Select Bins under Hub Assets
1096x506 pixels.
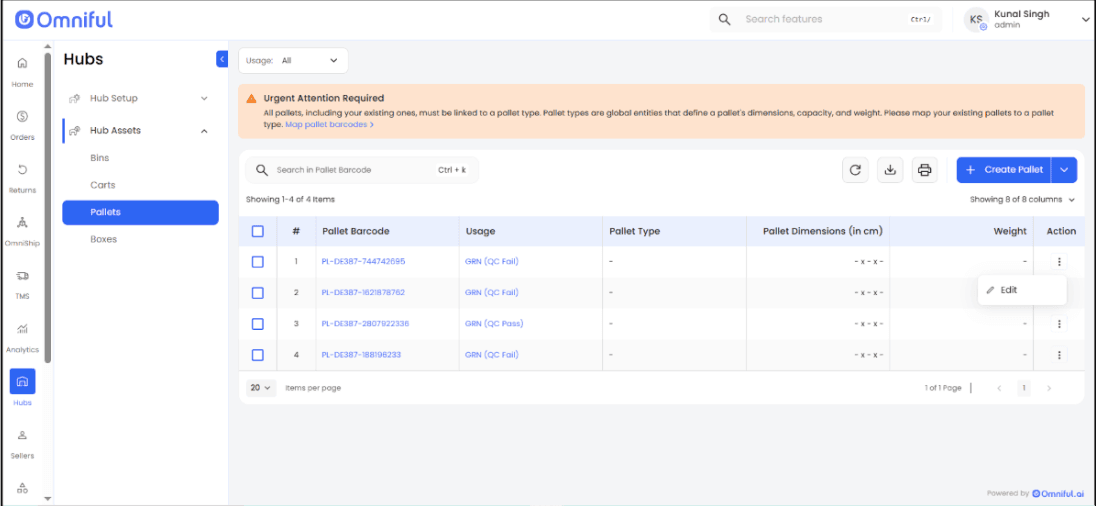click(100, 158)
